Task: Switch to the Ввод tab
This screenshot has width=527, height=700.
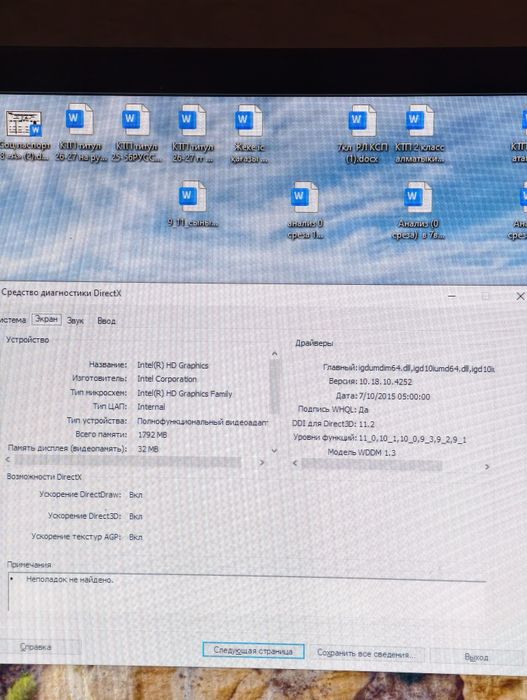Action: click(x=106, y=321)
